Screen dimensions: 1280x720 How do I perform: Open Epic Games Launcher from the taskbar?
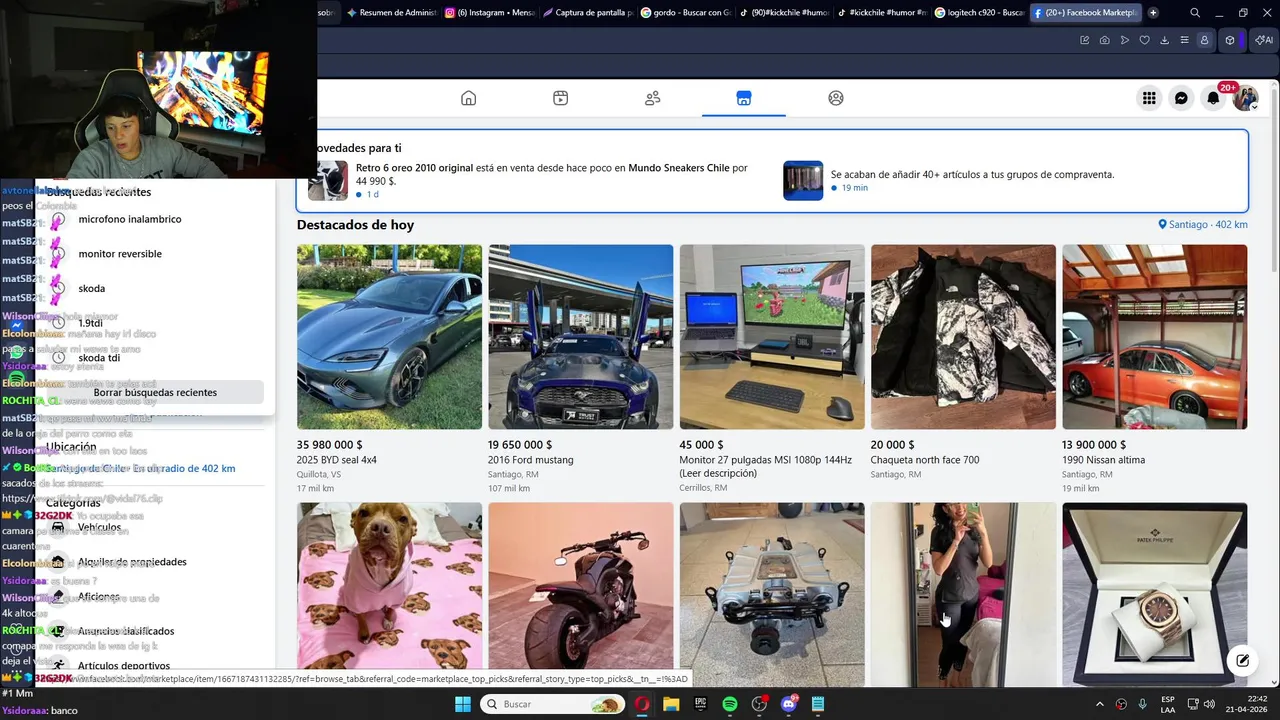click(701, 704)
